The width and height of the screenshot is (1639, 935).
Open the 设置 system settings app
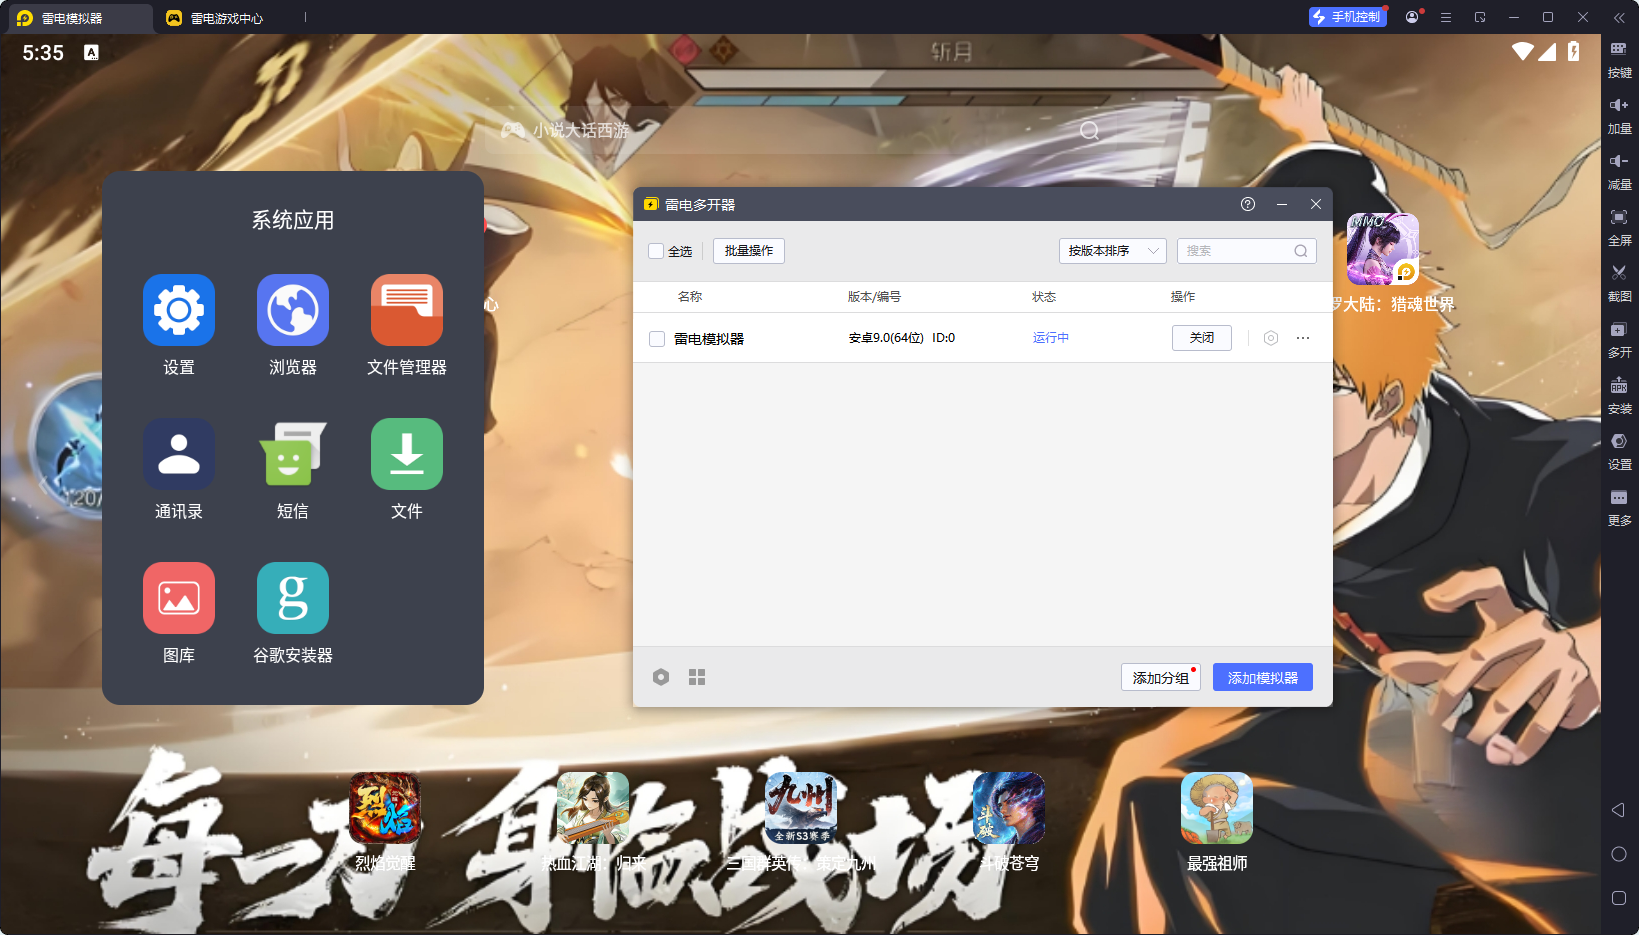click(179, 310)
